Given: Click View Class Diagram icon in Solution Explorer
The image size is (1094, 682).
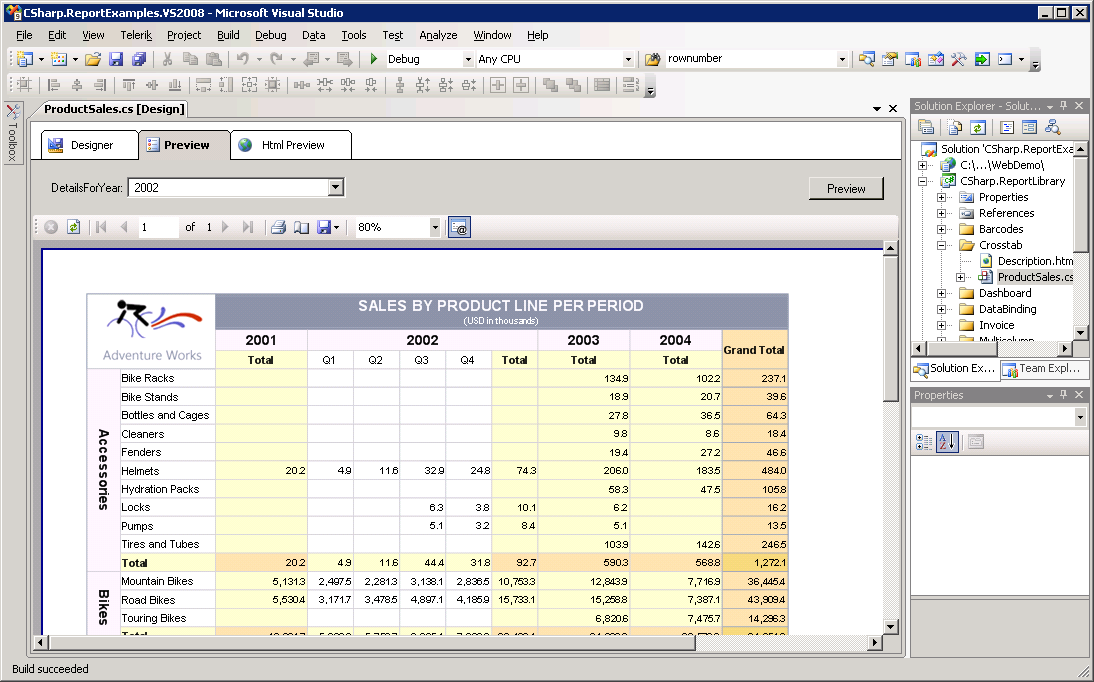Looking at the screenshot, I should pyautogui.click(x=1053, y=127).
